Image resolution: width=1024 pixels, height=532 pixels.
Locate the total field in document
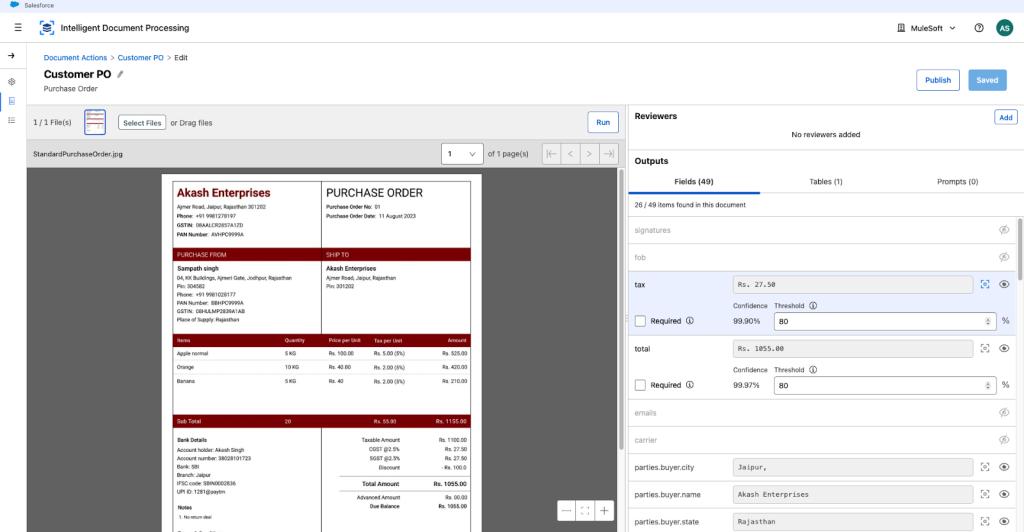click(x=985, y=349)
